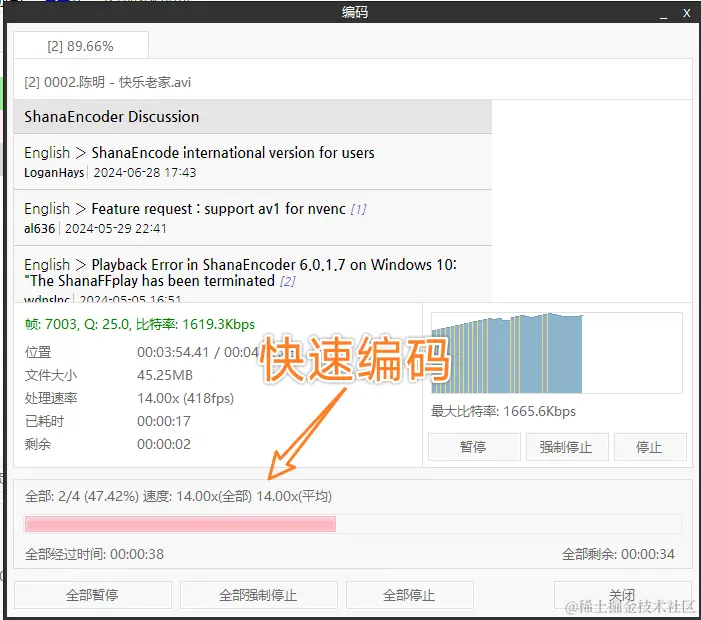Click the overall pink encoding progress bar
This screenshot has height=620, width=701.
(x=352, y=524)
